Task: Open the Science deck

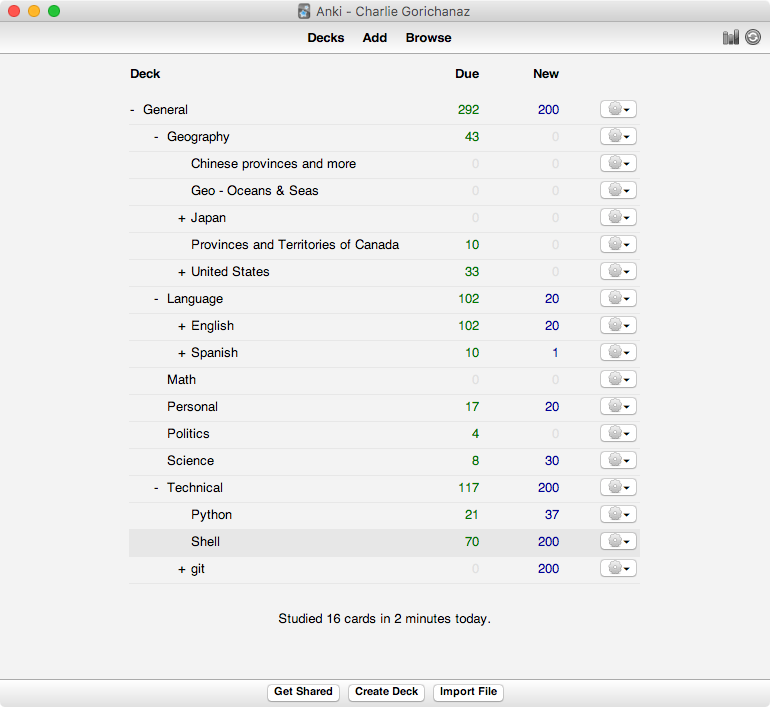Action: pyautogui.click(x=190, y=461)
